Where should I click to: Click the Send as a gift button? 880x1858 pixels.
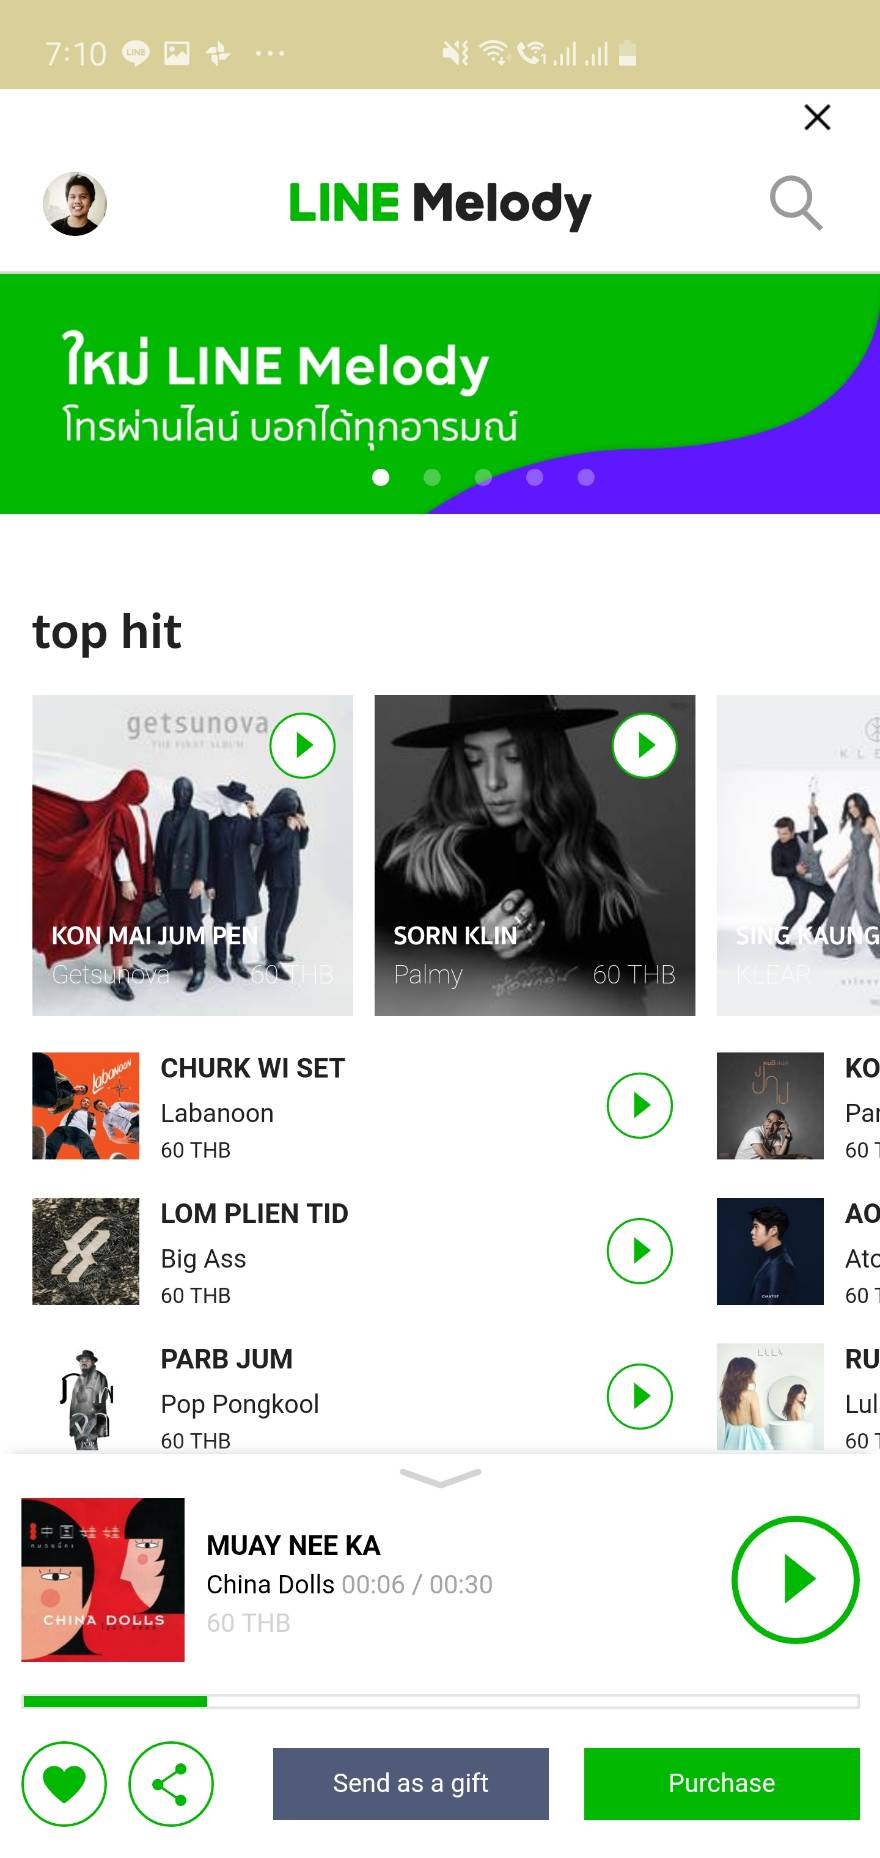click(x=411, y=1783)
